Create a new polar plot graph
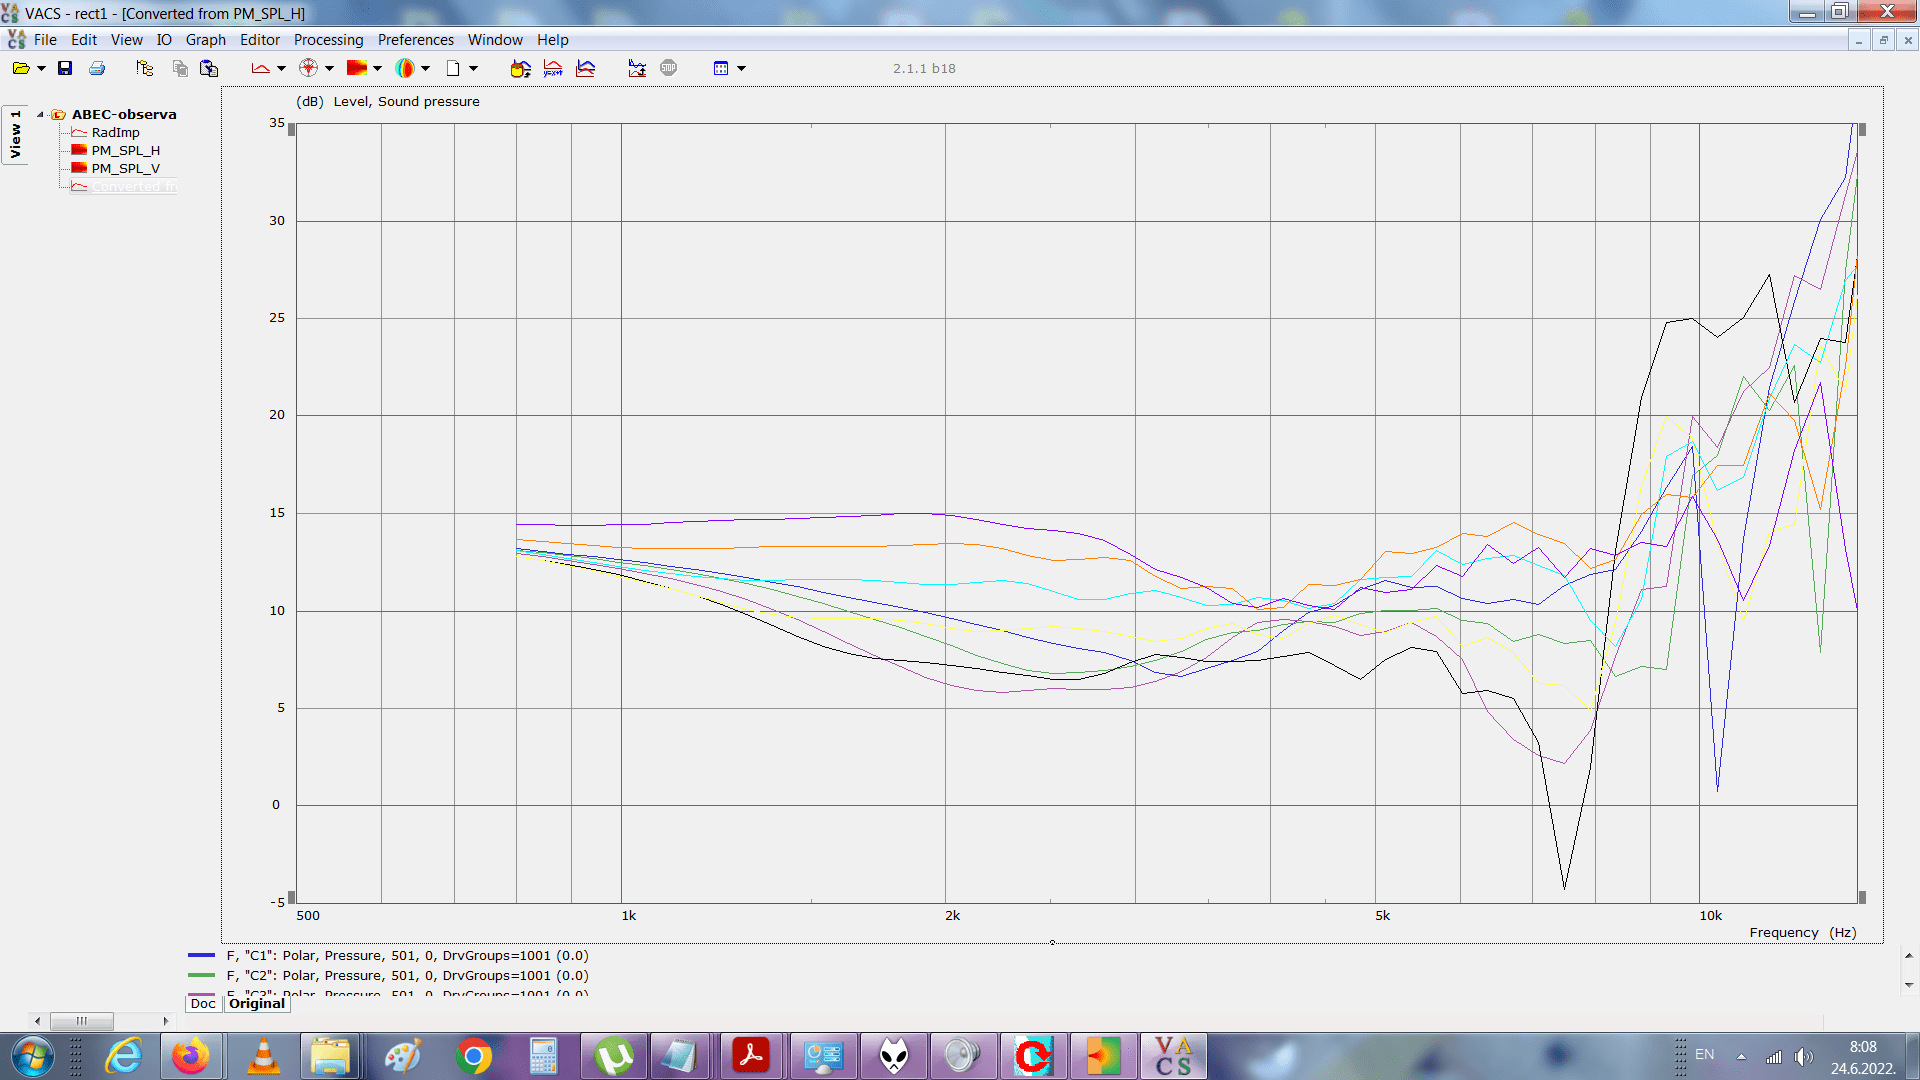 click(x=309, y=68)
